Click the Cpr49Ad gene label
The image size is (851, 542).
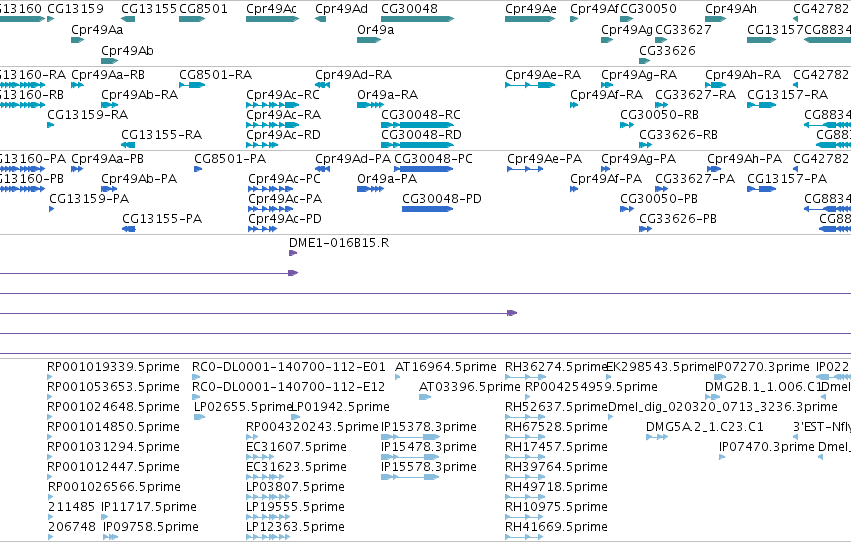click(341, 9)
